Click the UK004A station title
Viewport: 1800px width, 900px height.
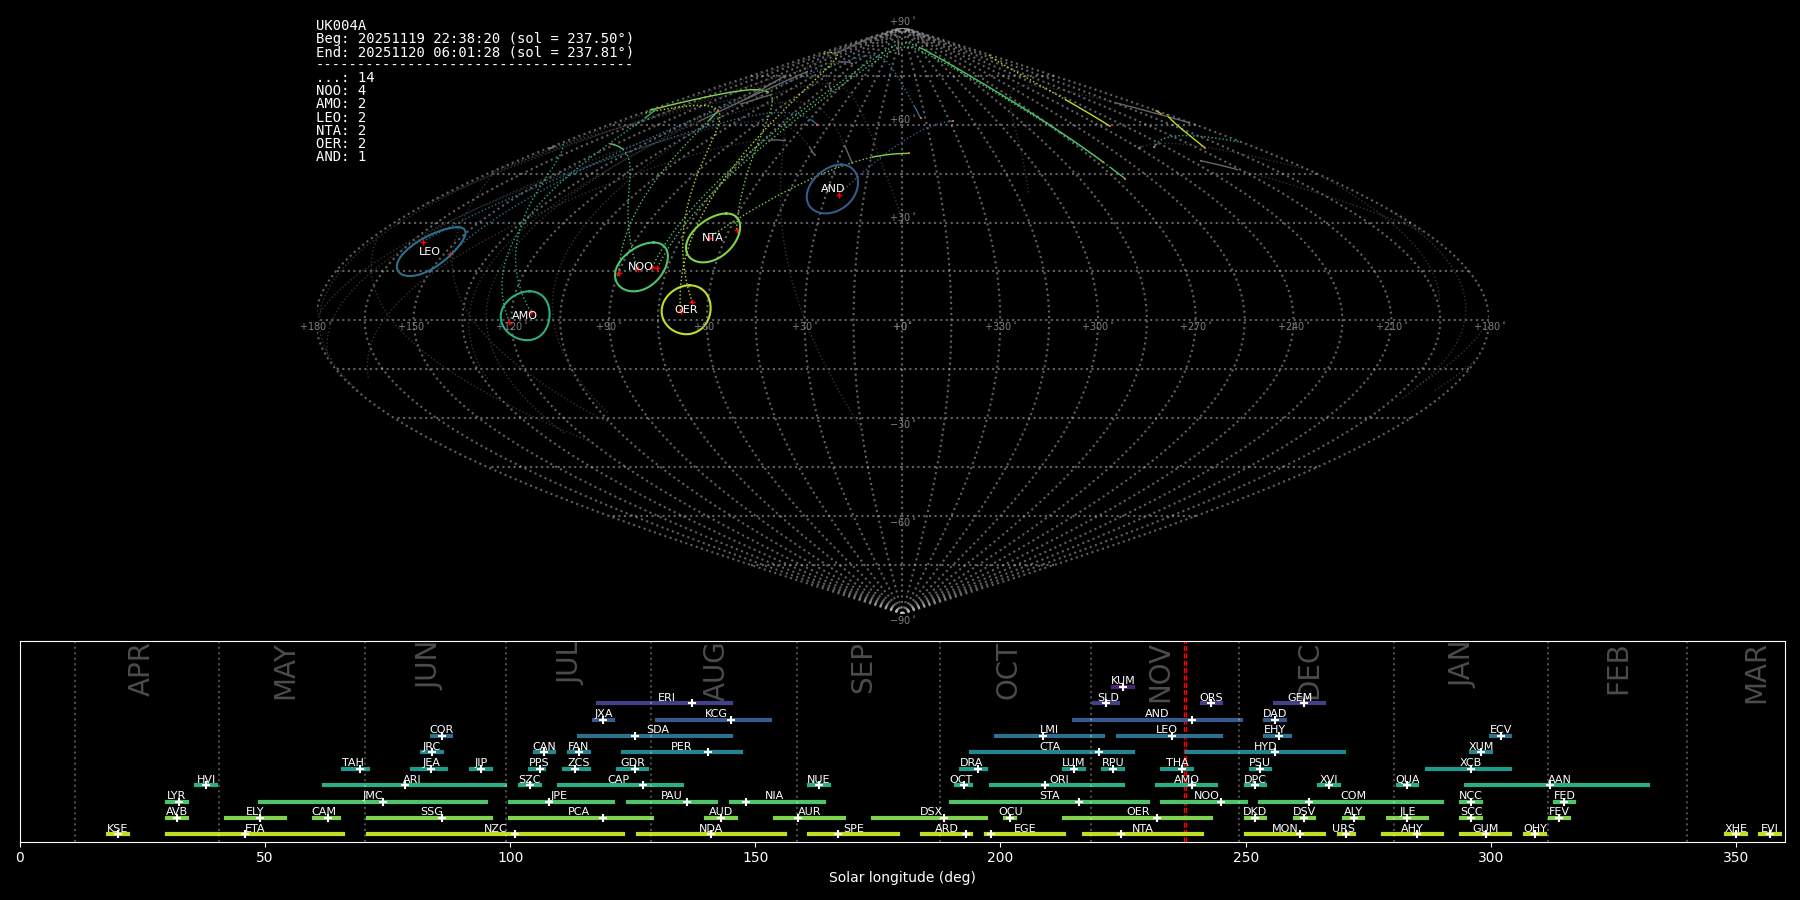point(341,26)
